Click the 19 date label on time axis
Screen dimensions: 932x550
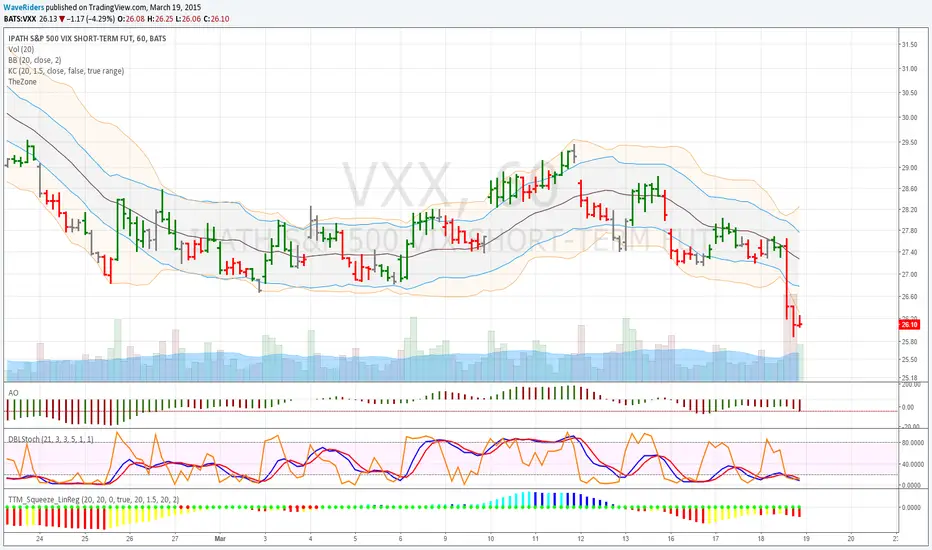point(806,539)
